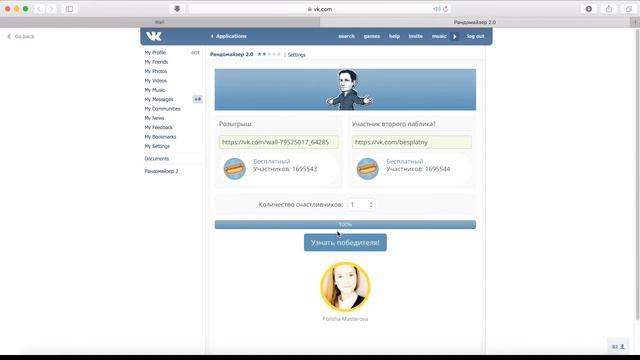The height and width of the screenshot is (360, 640).
Task: Open invite in VK header
Action: tap(416, 36)
